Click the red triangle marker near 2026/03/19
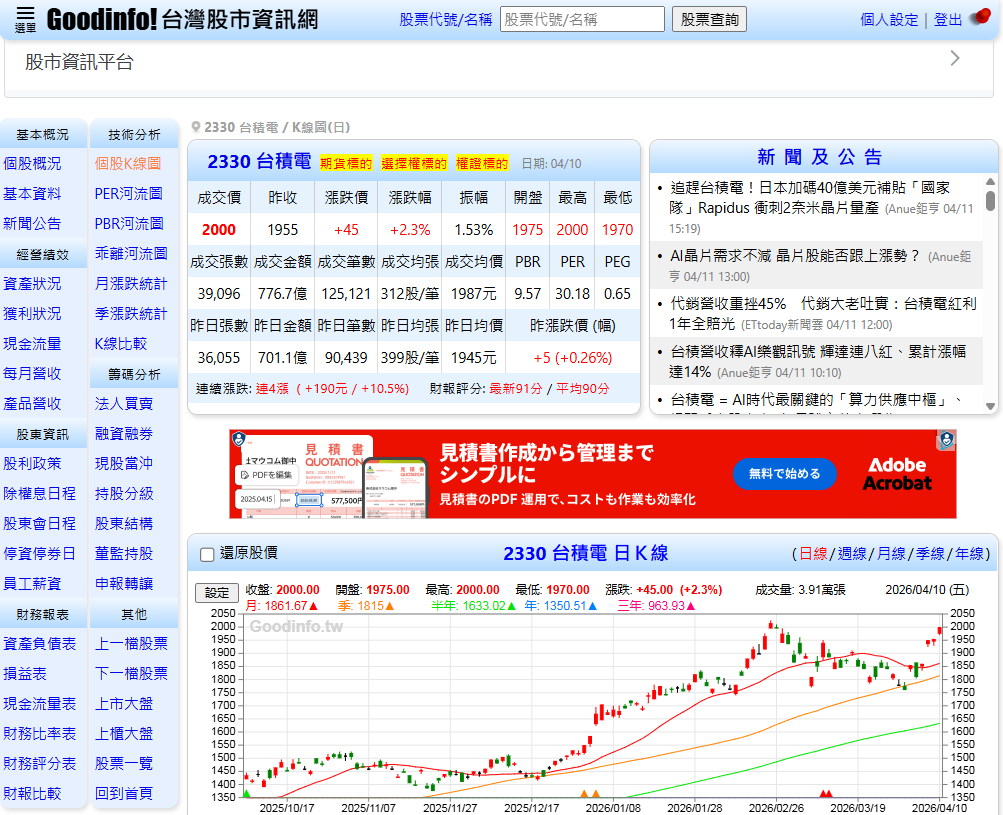The height and width of the screenshot is (815, 1003). (825, 793)
